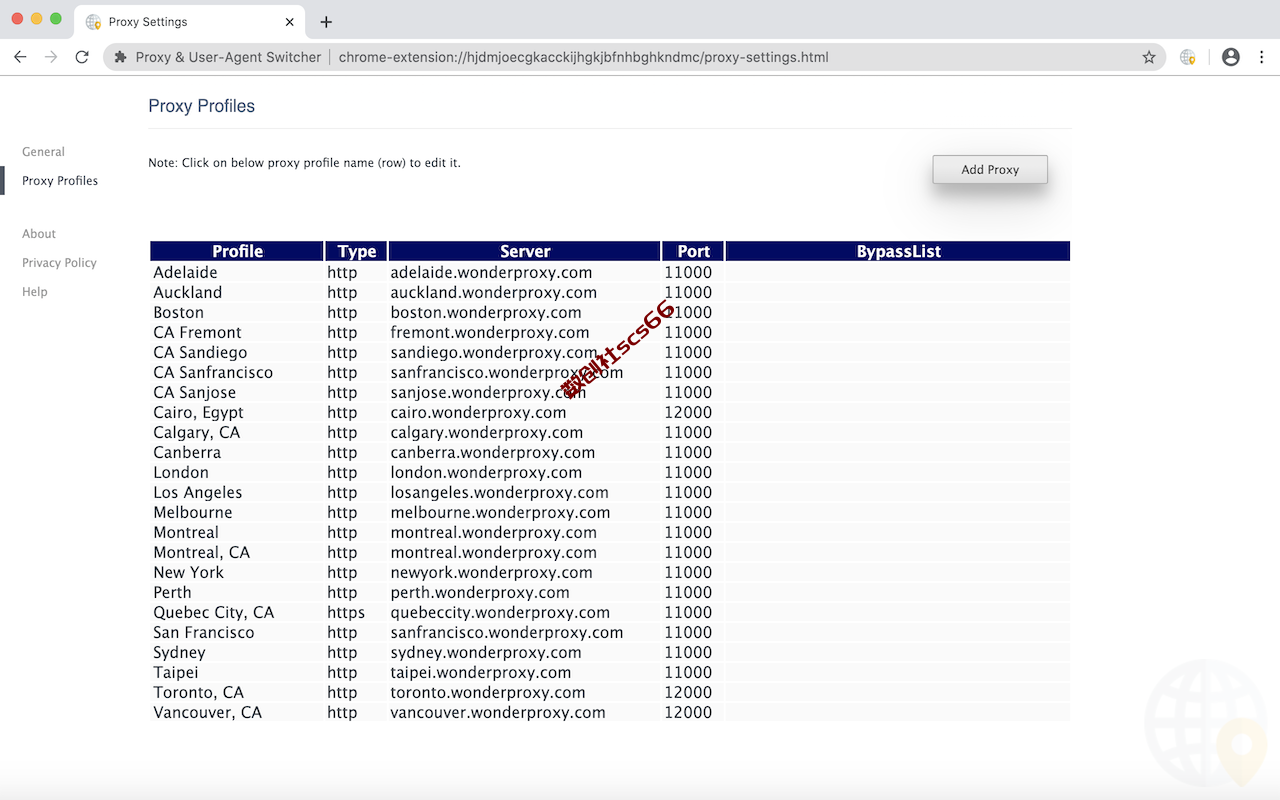The image size is (1280, 800).
Task: Edit the Montreal, CA proxy profile
Action: 610,552
